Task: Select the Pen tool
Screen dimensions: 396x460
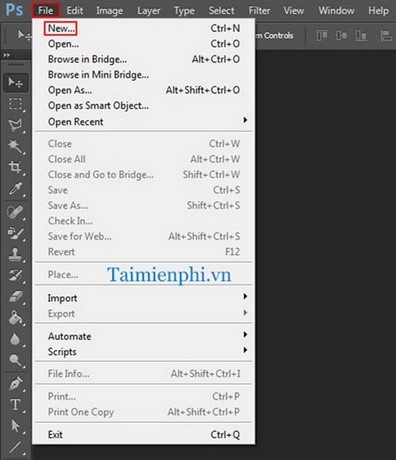Action: point(15,384)
